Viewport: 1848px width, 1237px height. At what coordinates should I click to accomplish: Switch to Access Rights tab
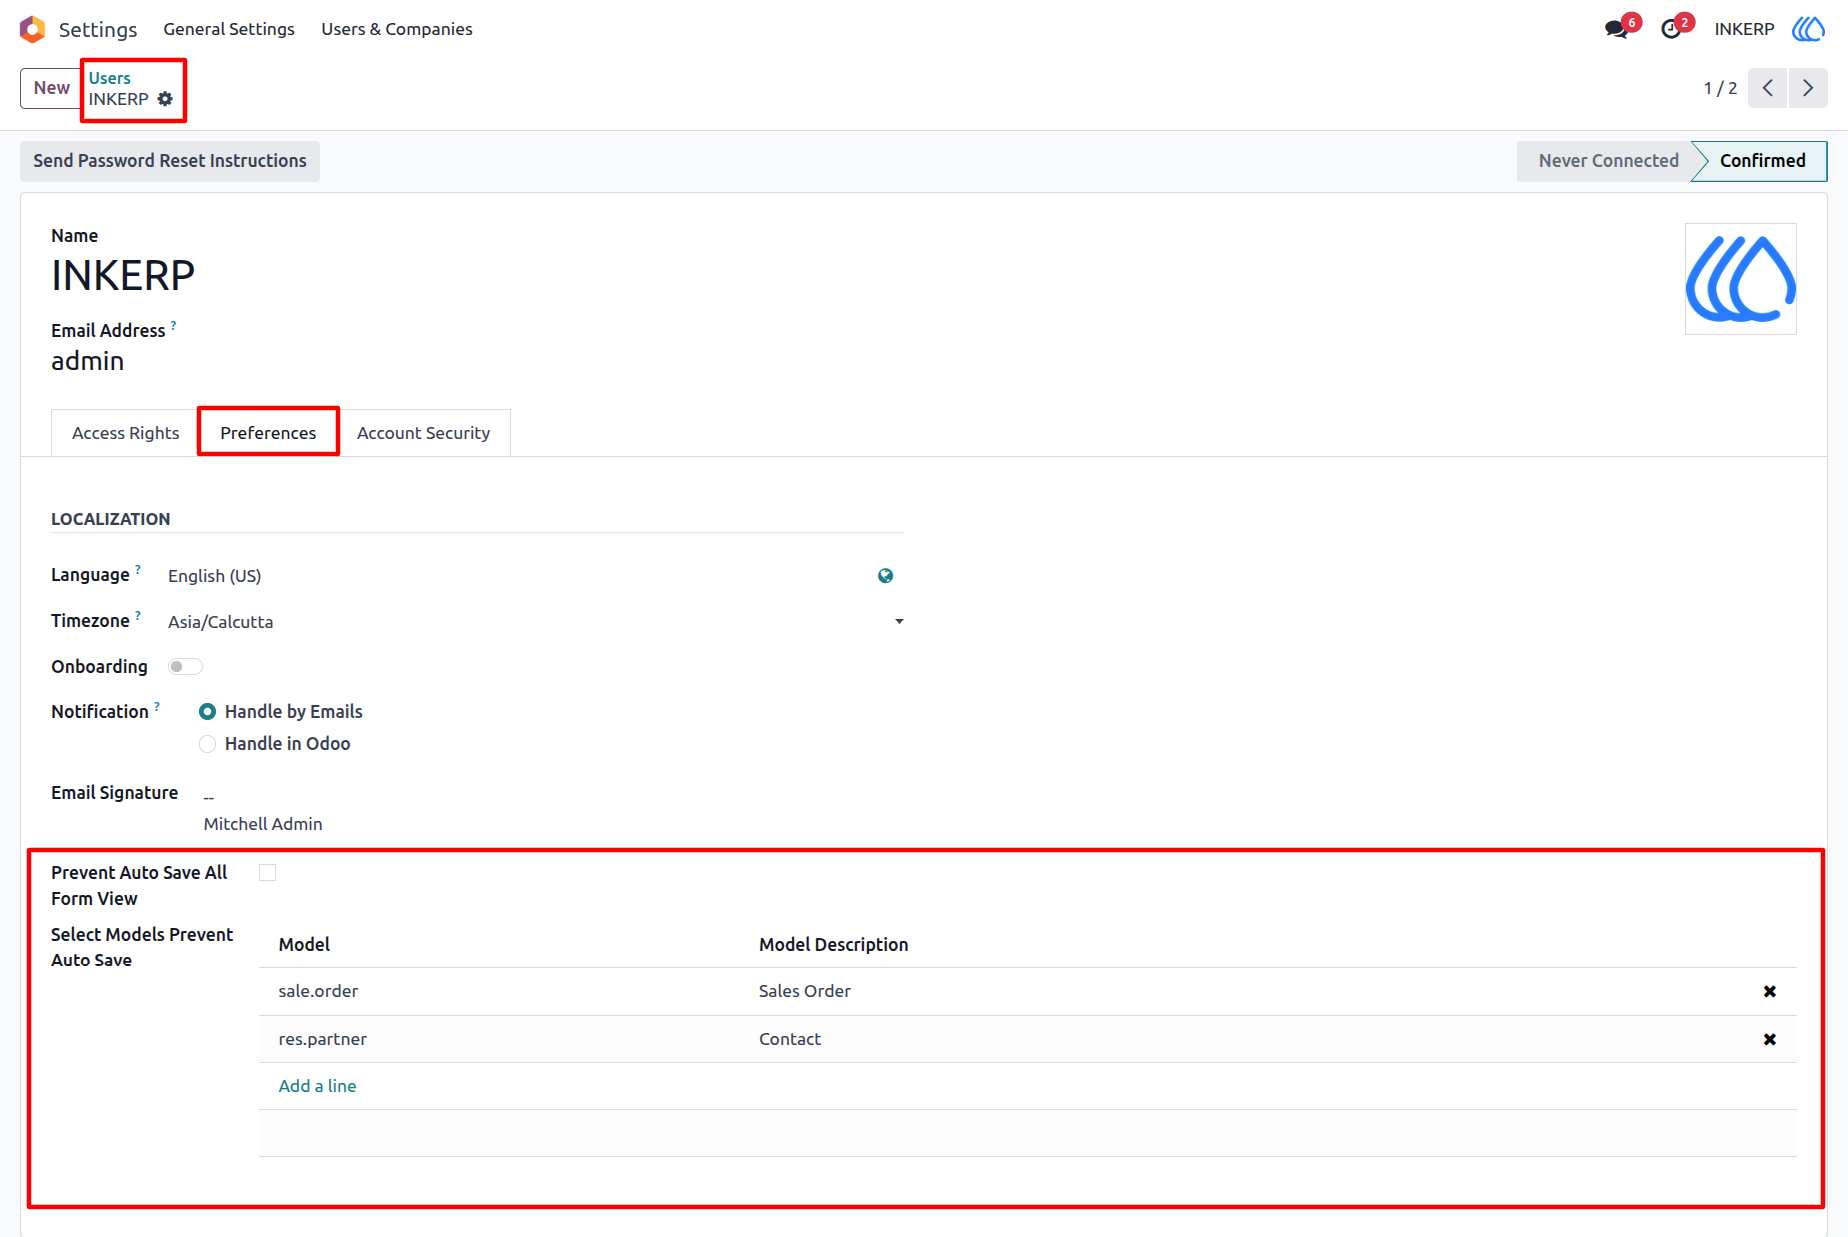click(x=125, y=433)
